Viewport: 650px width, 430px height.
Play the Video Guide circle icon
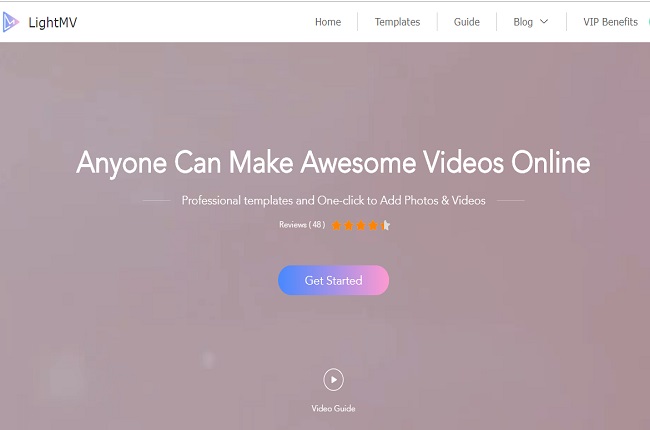(x=333, y=379)
